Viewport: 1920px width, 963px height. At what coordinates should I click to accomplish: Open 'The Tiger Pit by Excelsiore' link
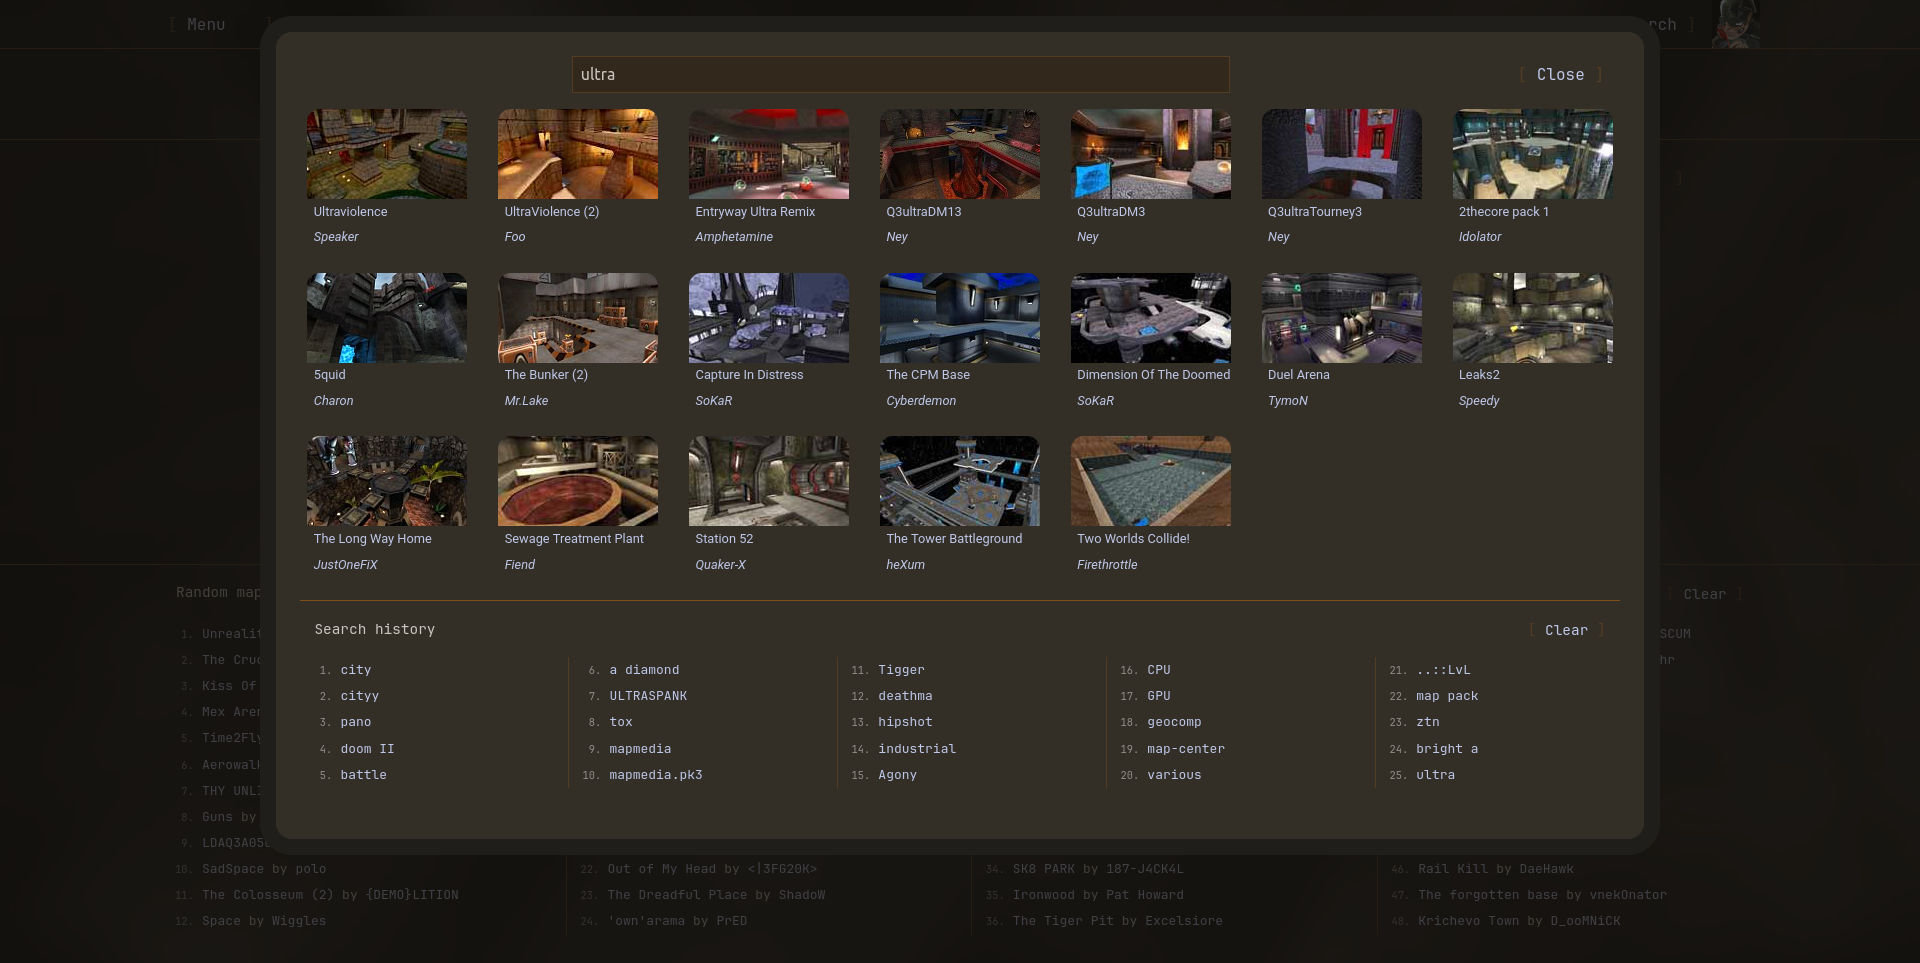click(1117, 921)
